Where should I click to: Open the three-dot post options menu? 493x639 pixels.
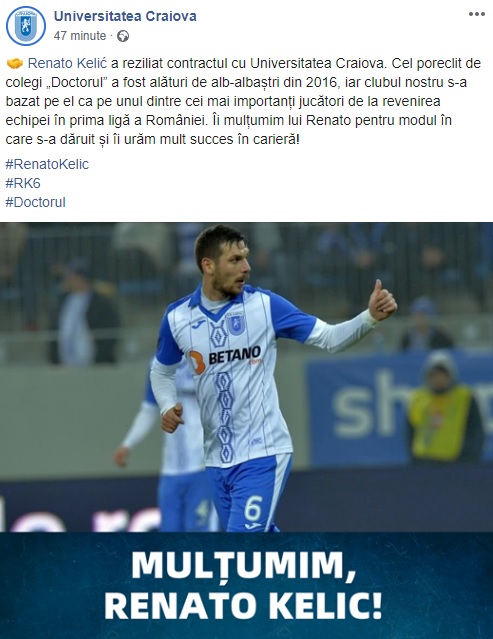[x=476, y=14]
